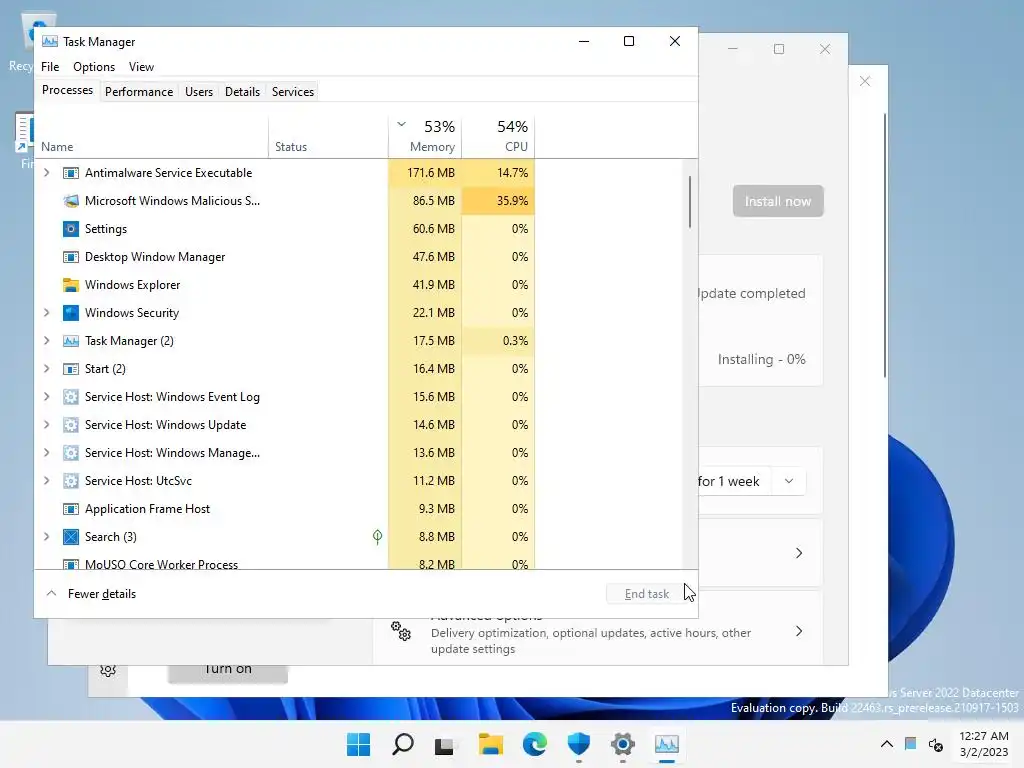The width and height of the screenshot is (1024, 768).
Task: Switch to the Users tab
Action: pyautogui.click(x=199, y=92)
